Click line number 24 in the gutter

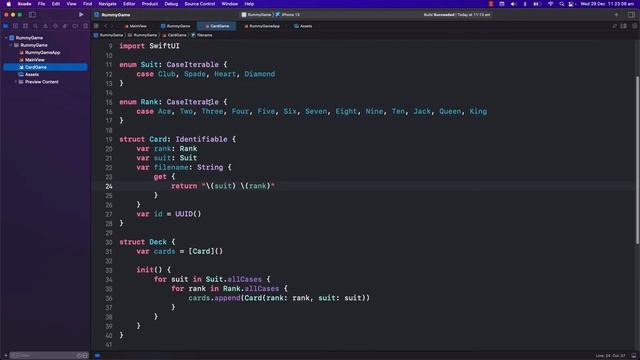109,186
